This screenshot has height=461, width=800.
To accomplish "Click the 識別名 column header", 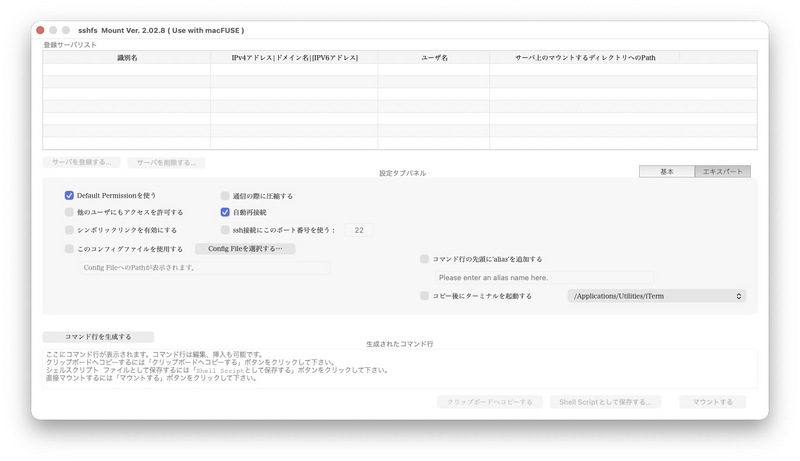I will click(127, 58).
